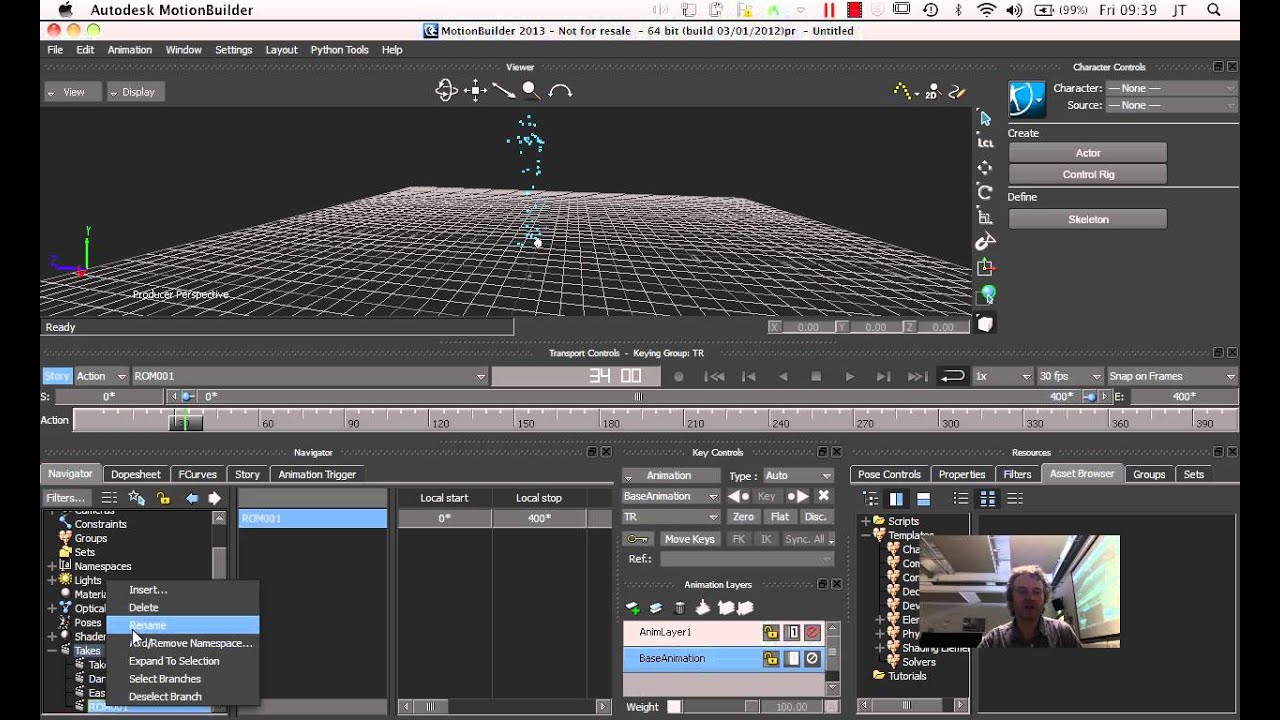Choose the zoom magnifier tool in Viewer
This screenshot has width=1280, height=720.
pos(531,91)
